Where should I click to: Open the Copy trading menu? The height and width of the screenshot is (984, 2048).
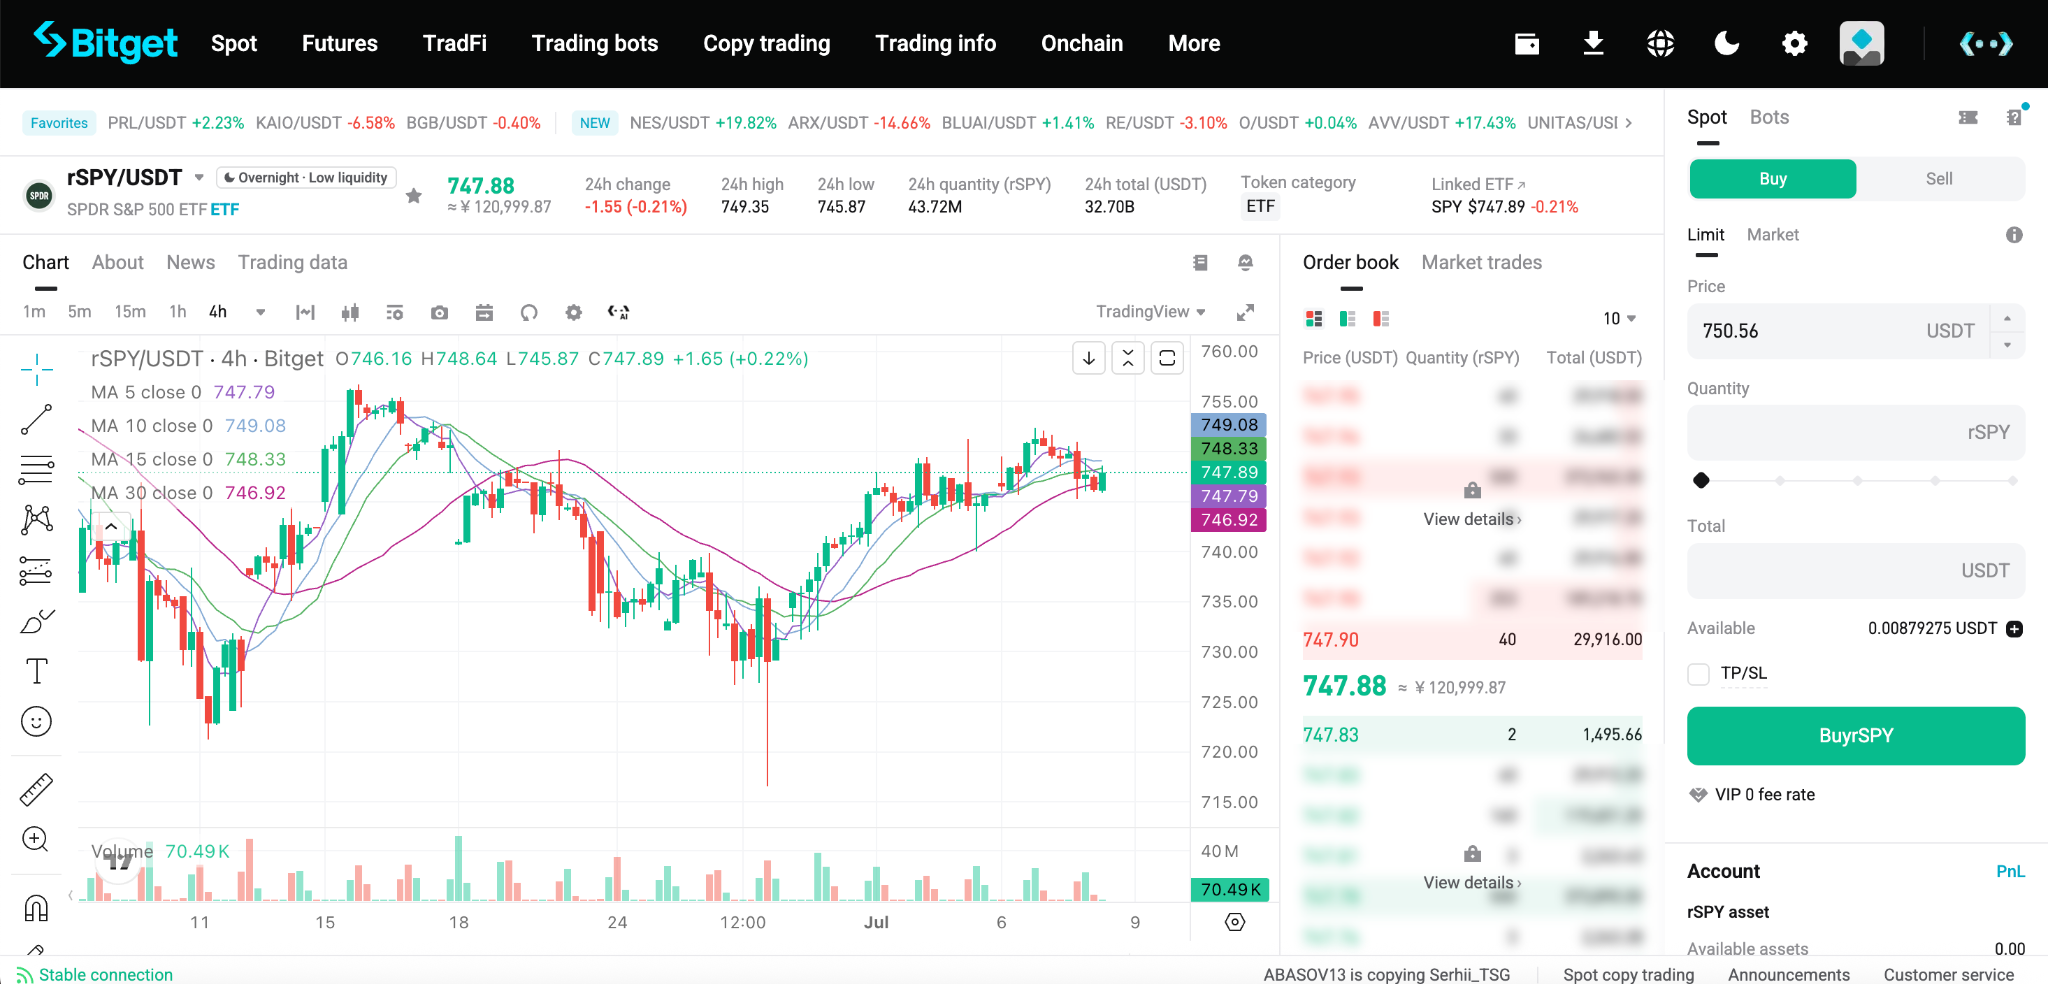(767, 43)
